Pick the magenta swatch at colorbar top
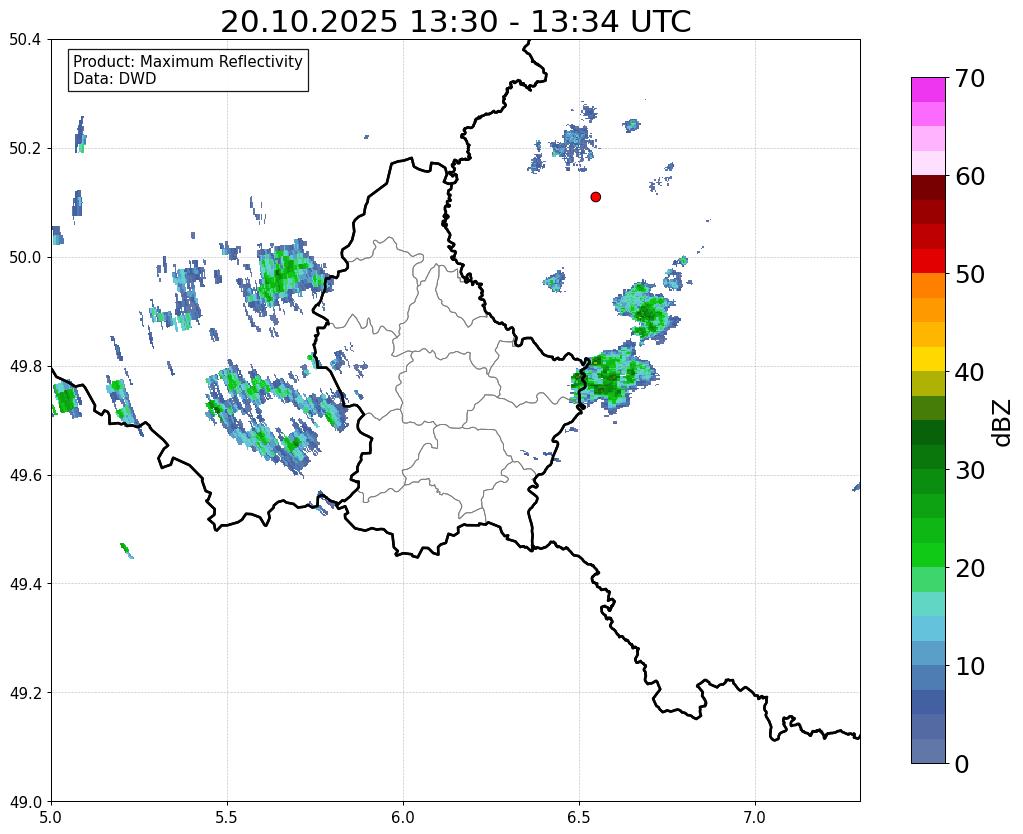 click(x=928, y=90)
